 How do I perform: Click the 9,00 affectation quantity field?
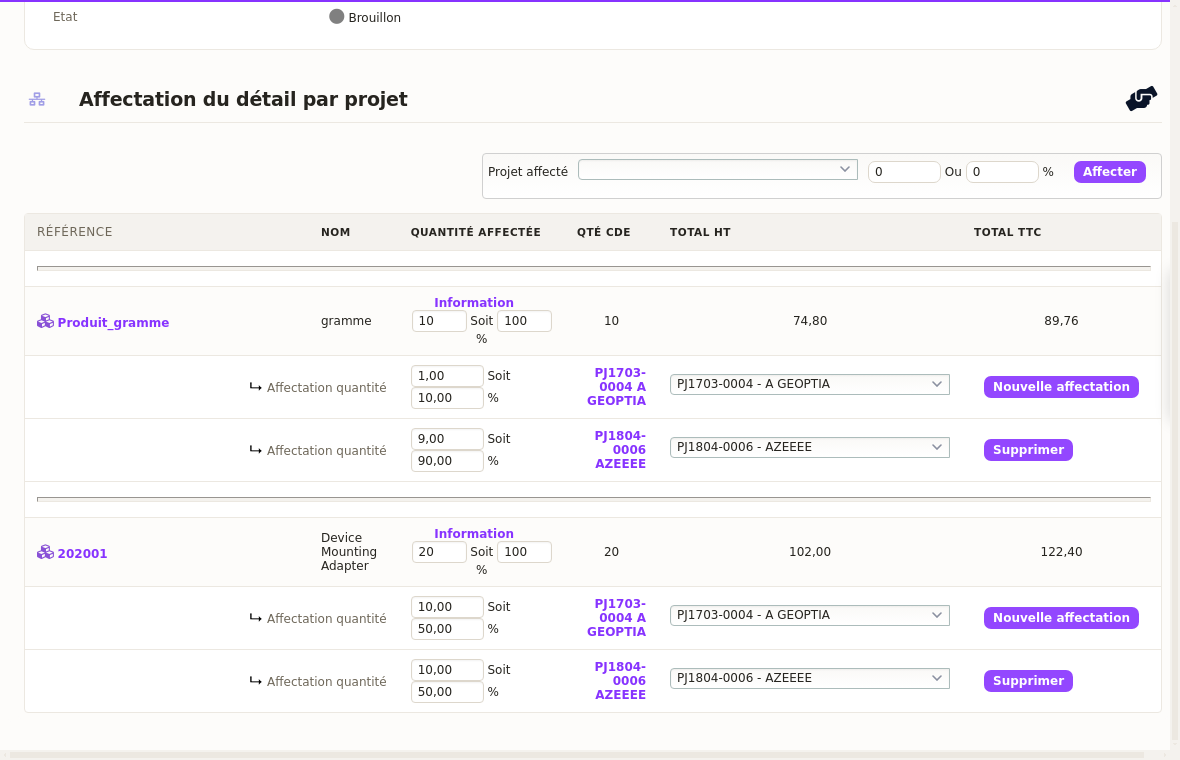[447, 439]
